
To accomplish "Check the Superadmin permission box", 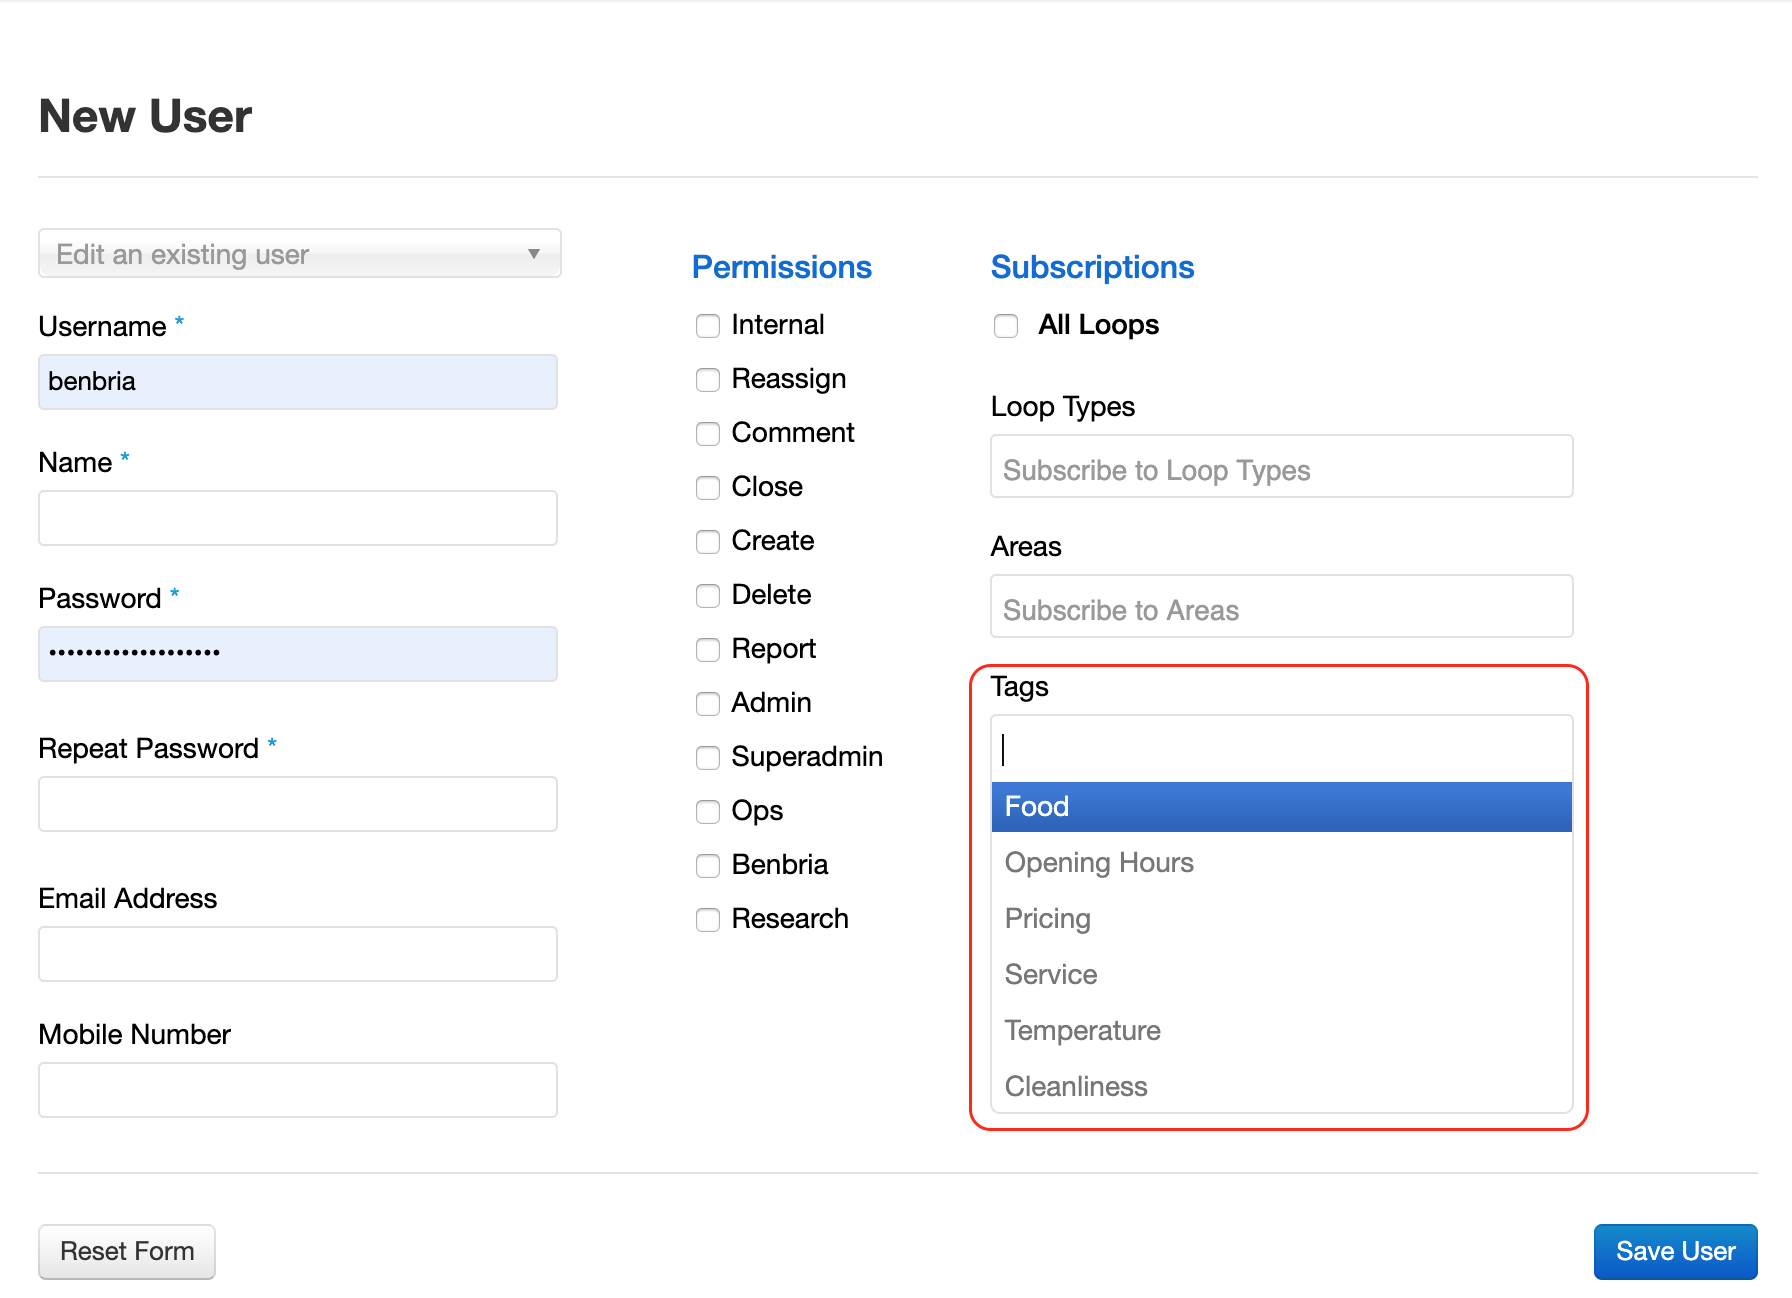I will pyautogui.click(x=708, y=758).
